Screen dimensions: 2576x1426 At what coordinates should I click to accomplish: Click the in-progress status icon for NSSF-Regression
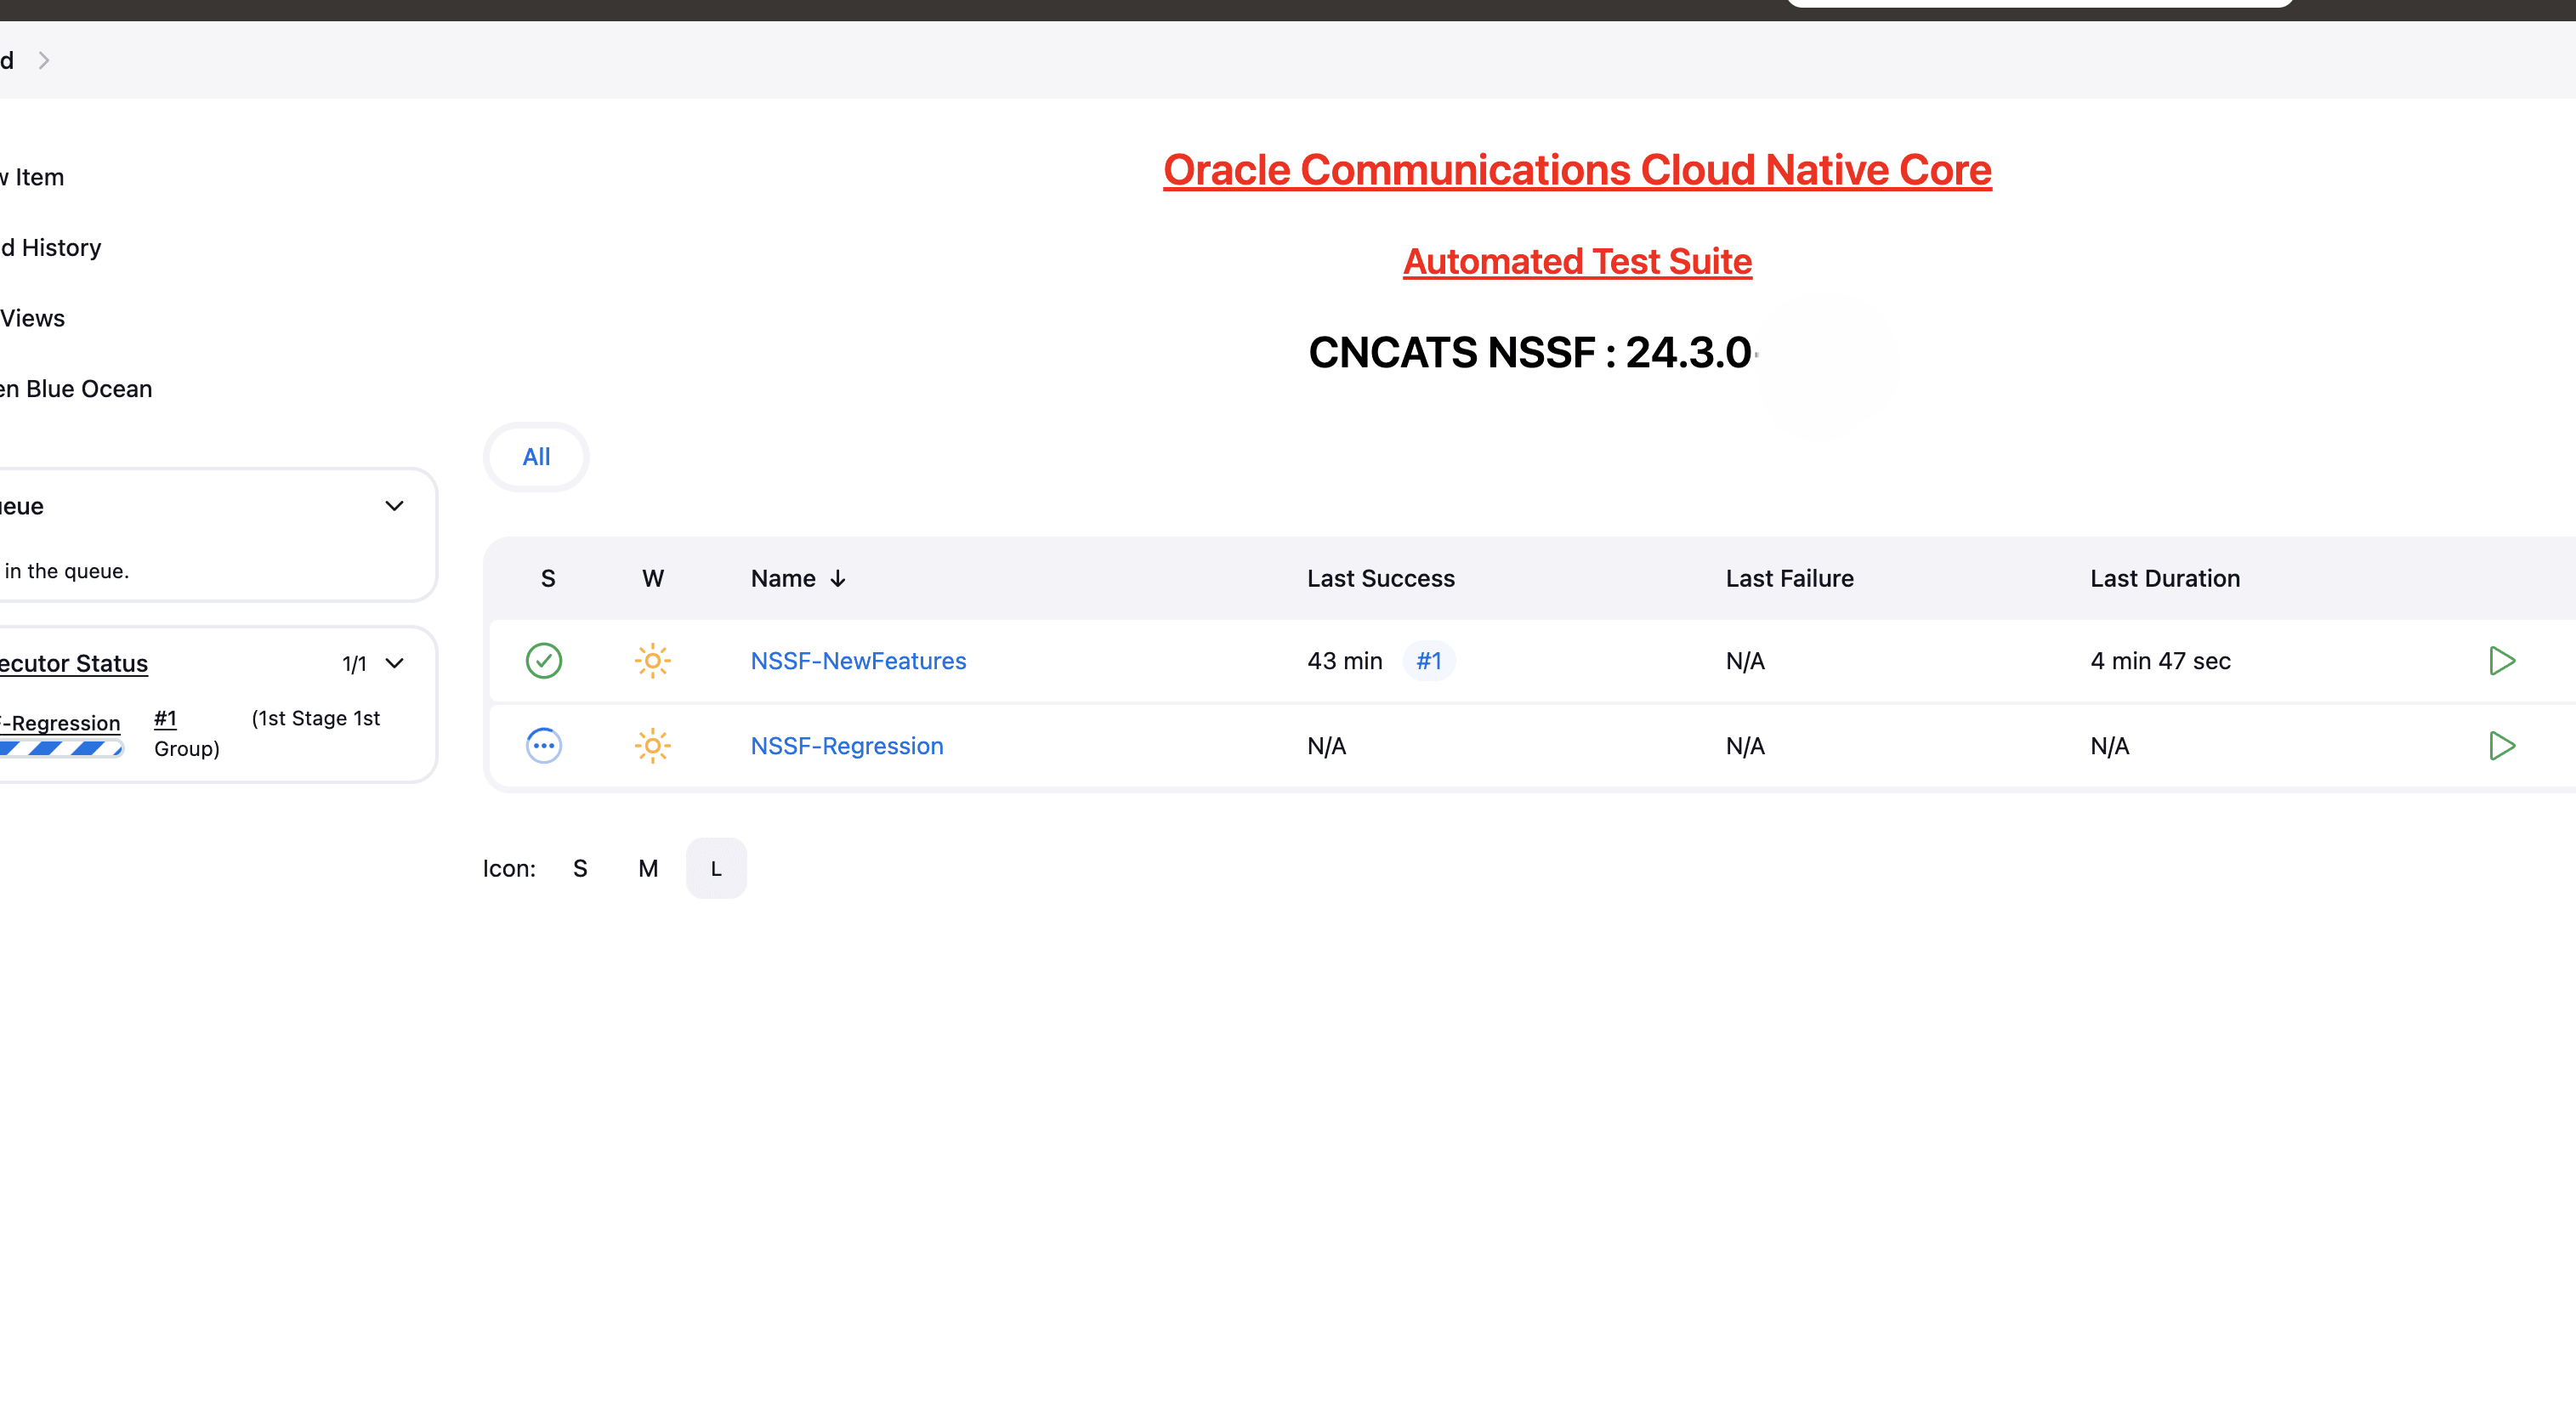pyautogui.click(x=543, y=745)
